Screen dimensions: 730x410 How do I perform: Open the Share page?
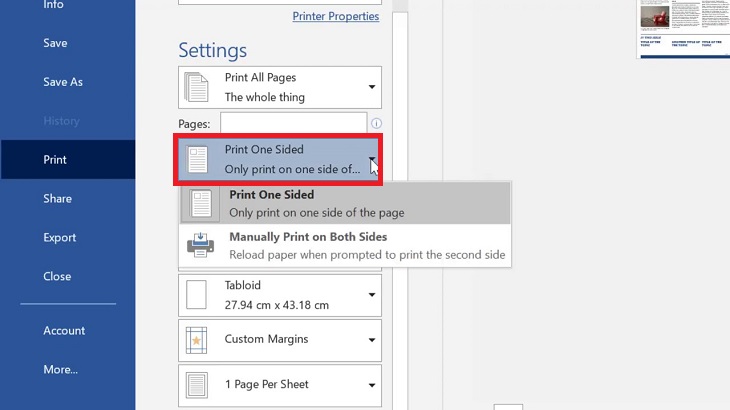click(57, 199)
